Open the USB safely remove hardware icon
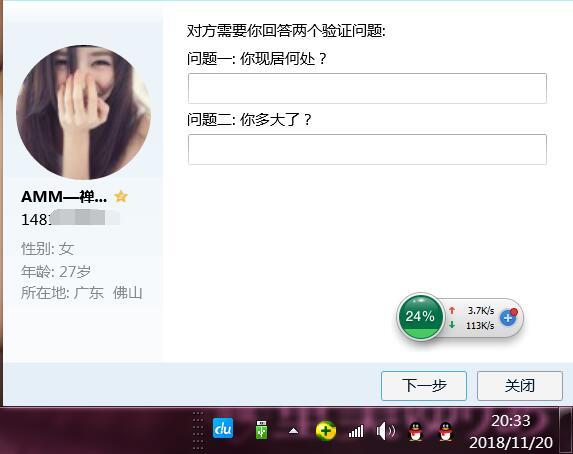The width and height of the screenshot is (573, 454). pyautogui.click(x=262, y=430)
